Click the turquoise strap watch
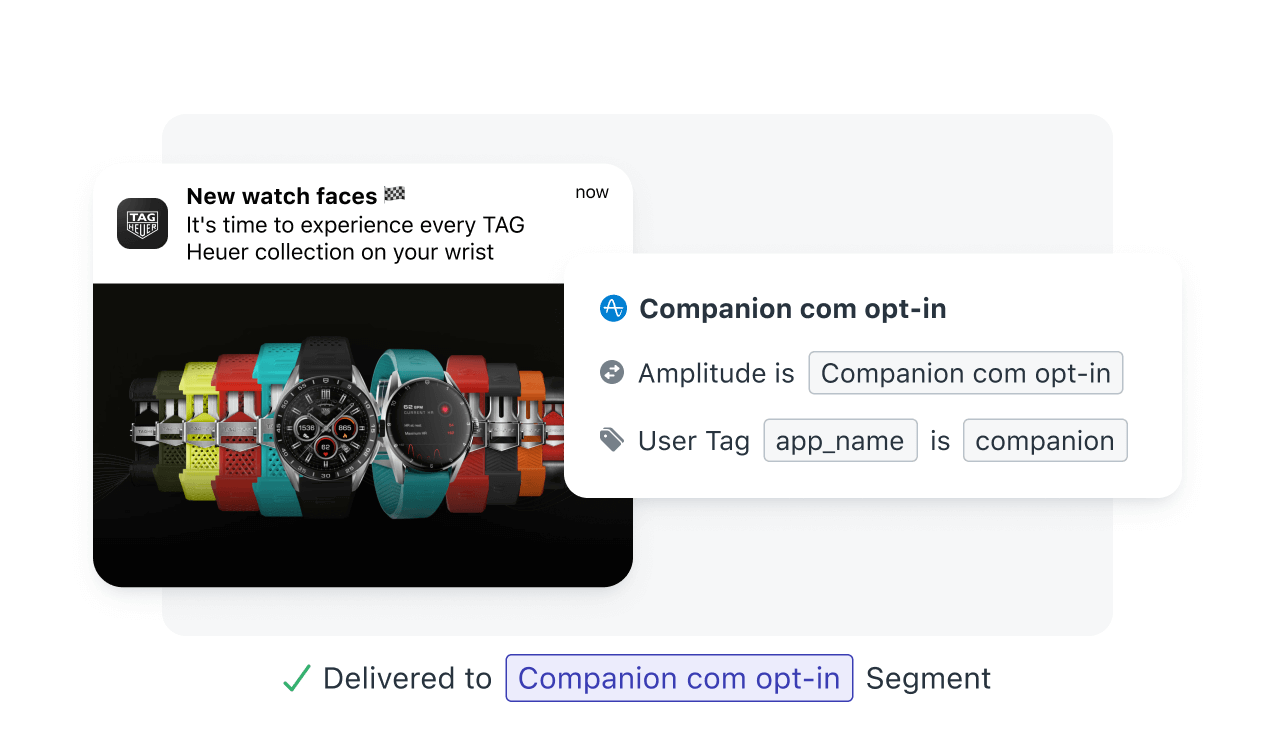1275x750 pixels. [x=421, y=432]
